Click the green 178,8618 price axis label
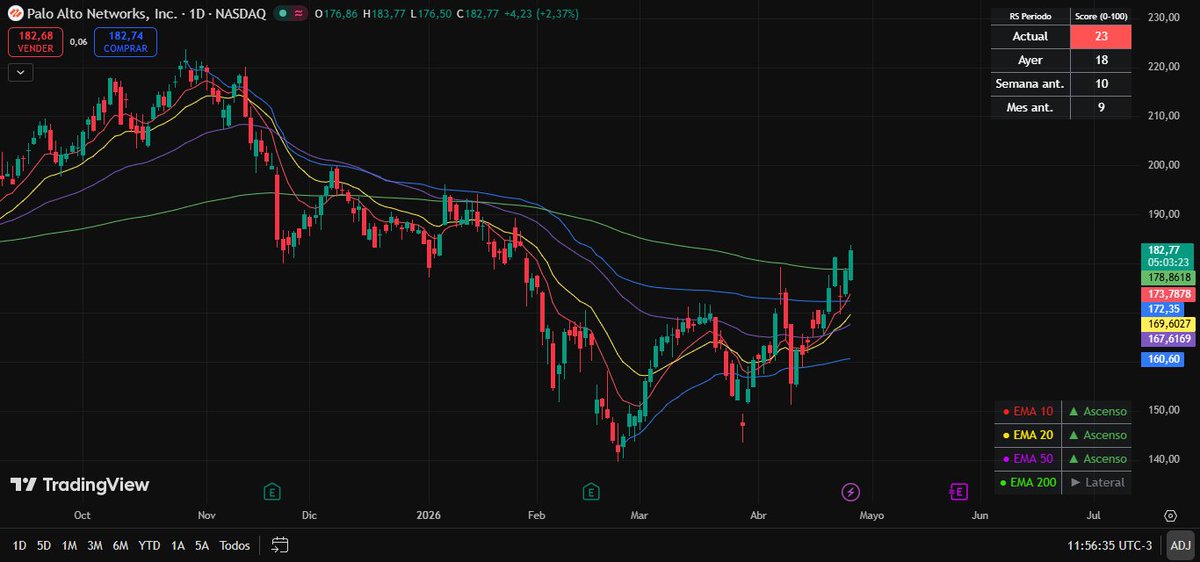This screenshot has height=562, width=1200. click(1168, 277)
